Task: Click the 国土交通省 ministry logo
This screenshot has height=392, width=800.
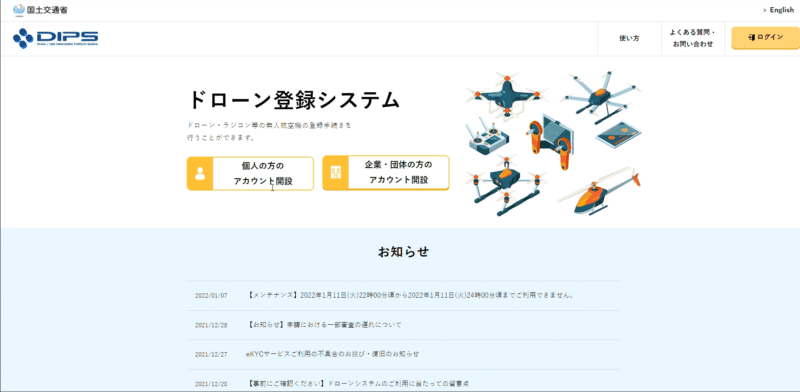Action: coord(40,10)
